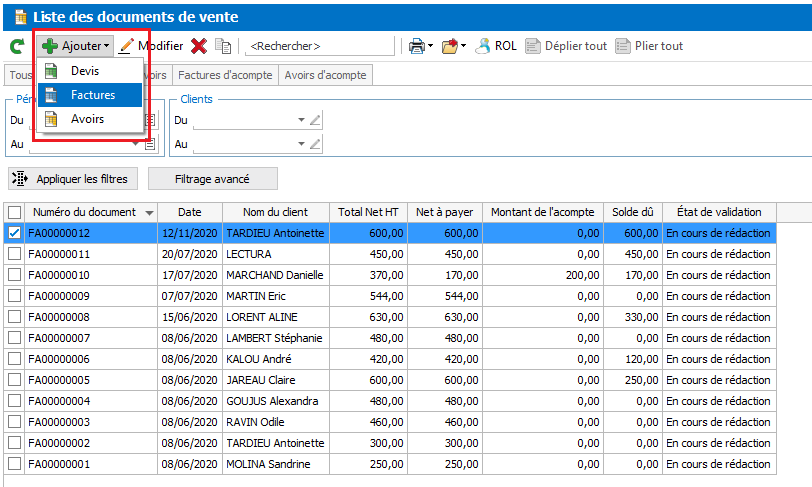Open the Ajouter dropdown arrow
This screenshot has height=487, width=812.
(107, 46)
